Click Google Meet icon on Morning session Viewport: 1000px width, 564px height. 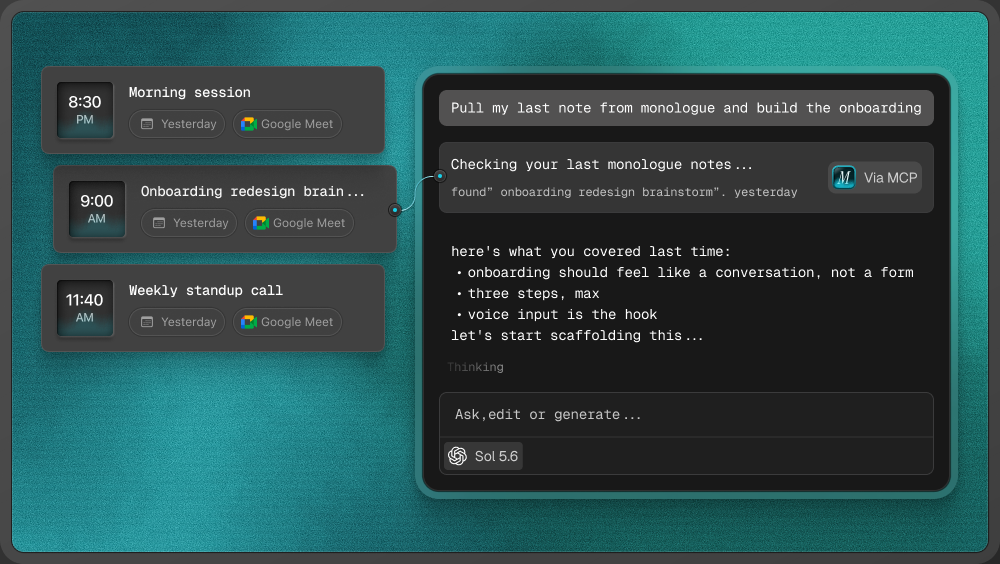248,124
